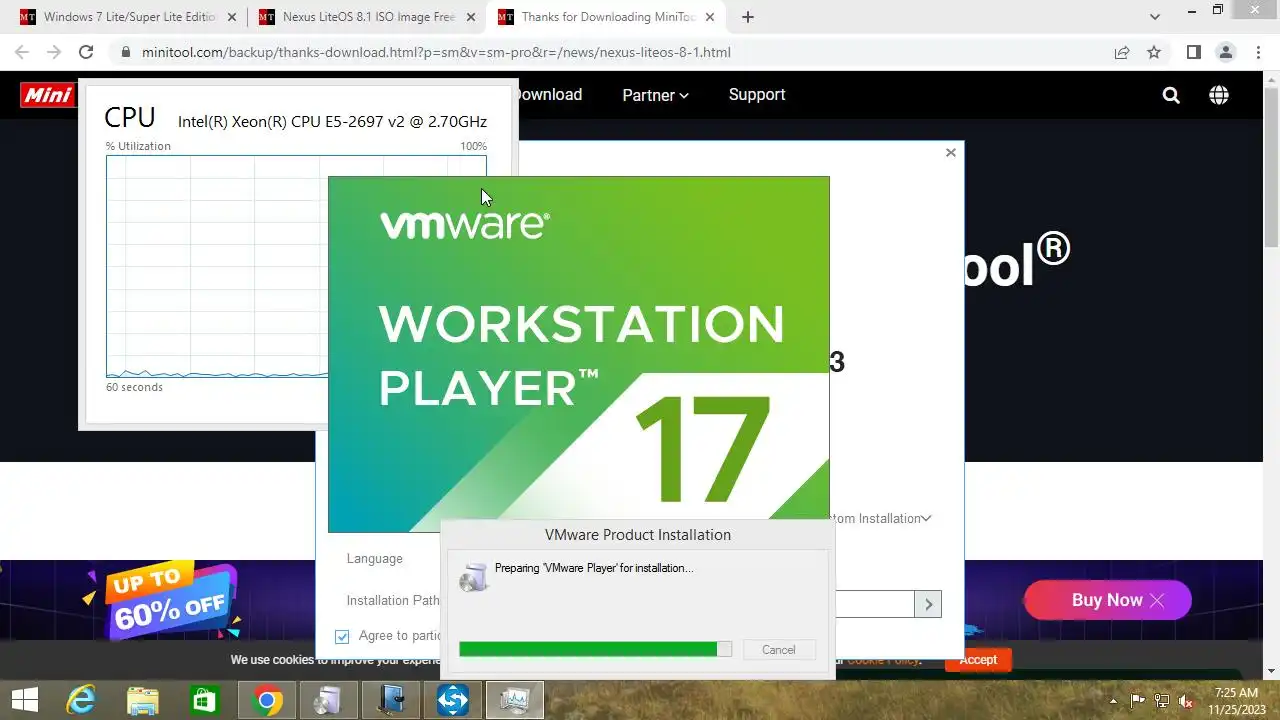Select the installer disc taskbar icon
This screenshot has width=1280, height=720.
(x=328, y=700)
